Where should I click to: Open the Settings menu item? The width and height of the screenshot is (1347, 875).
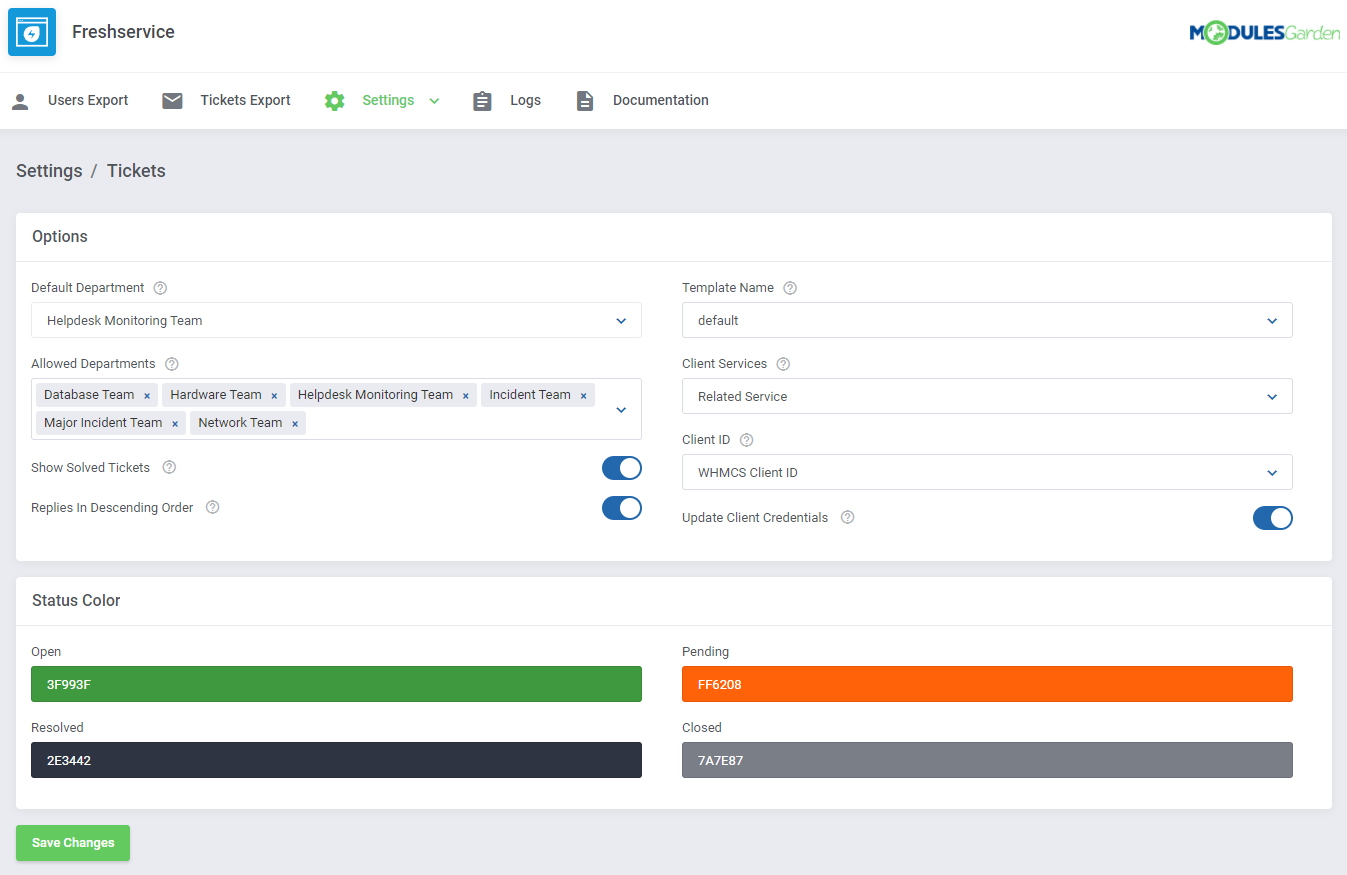pyautogui.click(x=388, y=101)
